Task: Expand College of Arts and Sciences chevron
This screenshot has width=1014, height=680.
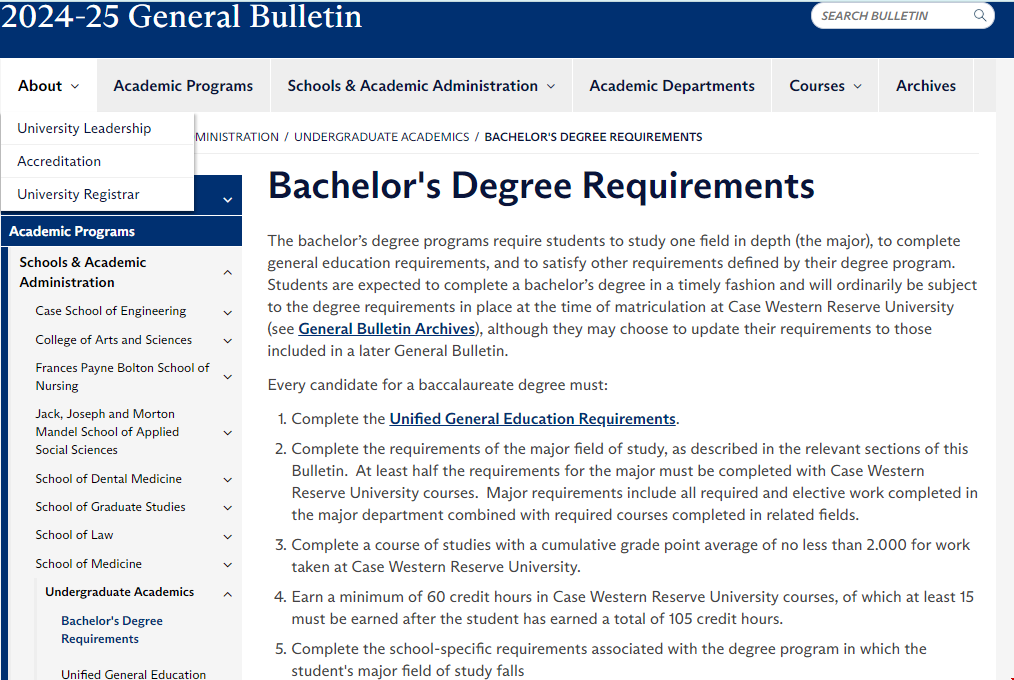Action: (x=228, y=341)
